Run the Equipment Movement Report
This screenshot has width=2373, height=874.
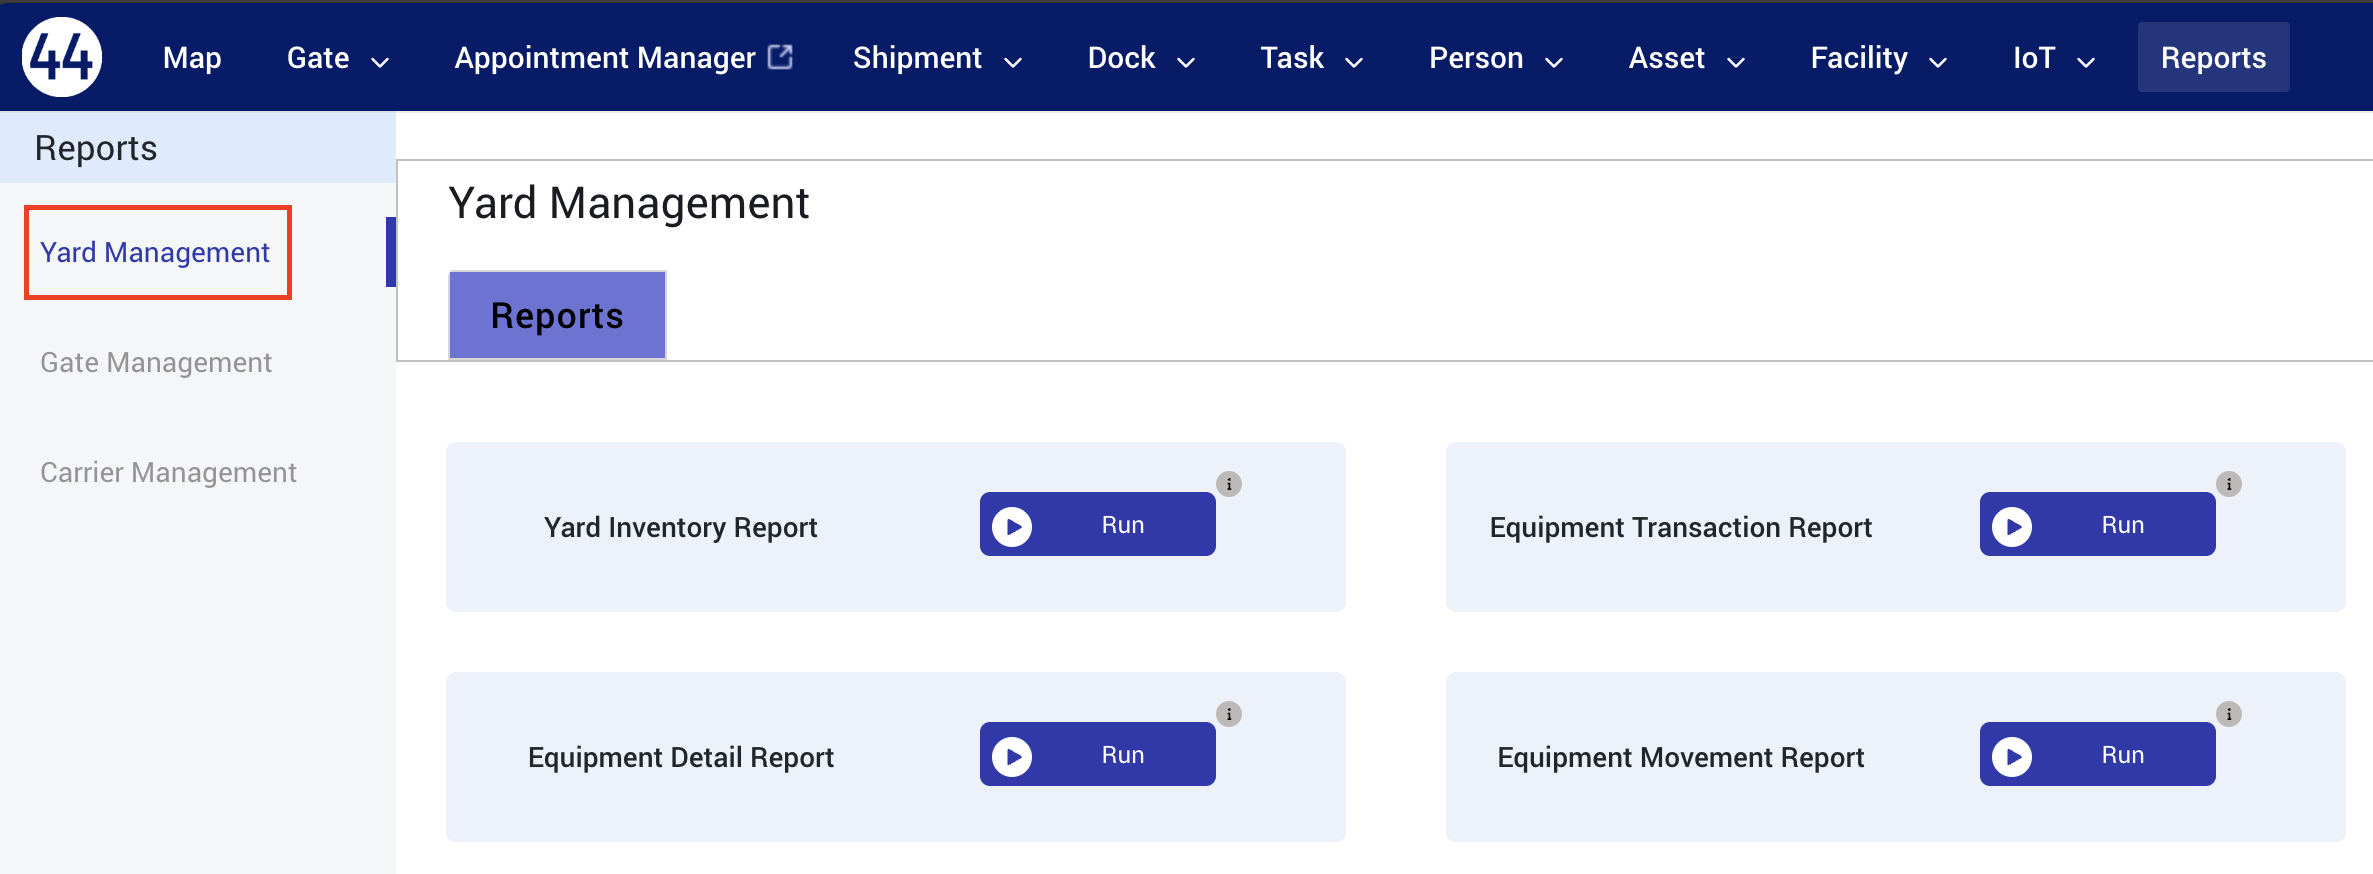coord(2098,754)
